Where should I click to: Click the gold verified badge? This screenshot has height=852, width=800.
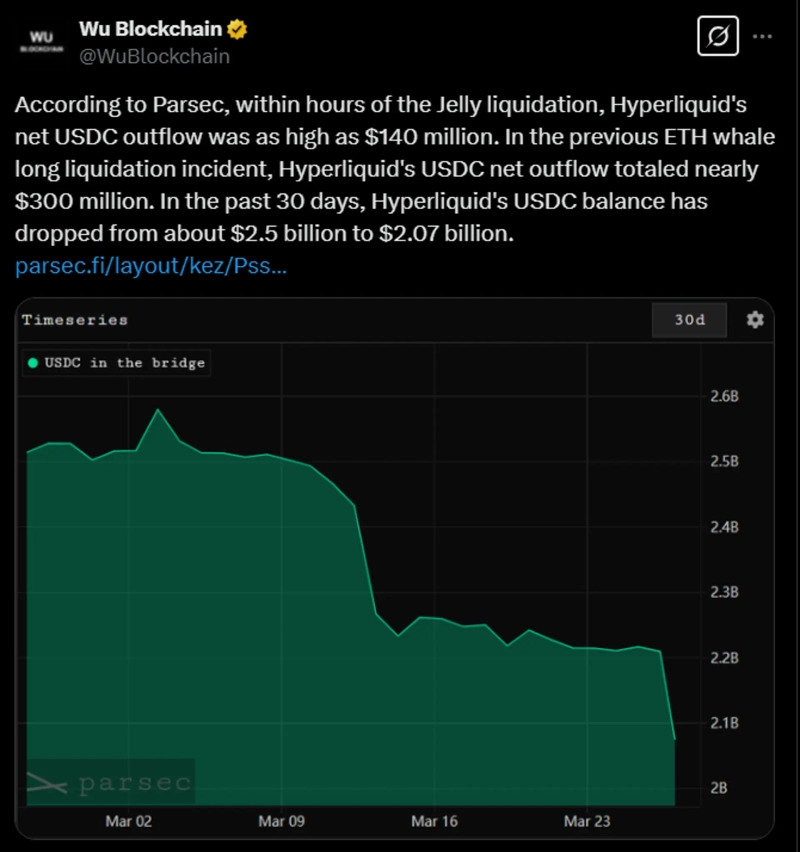(237, 30)
